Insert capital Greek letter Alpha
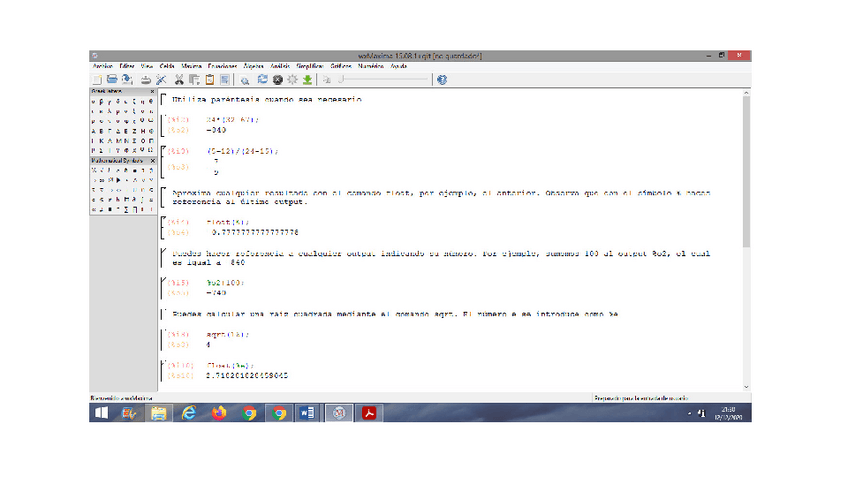This screenshot has height=477, width=848. (x=93, y=131)
